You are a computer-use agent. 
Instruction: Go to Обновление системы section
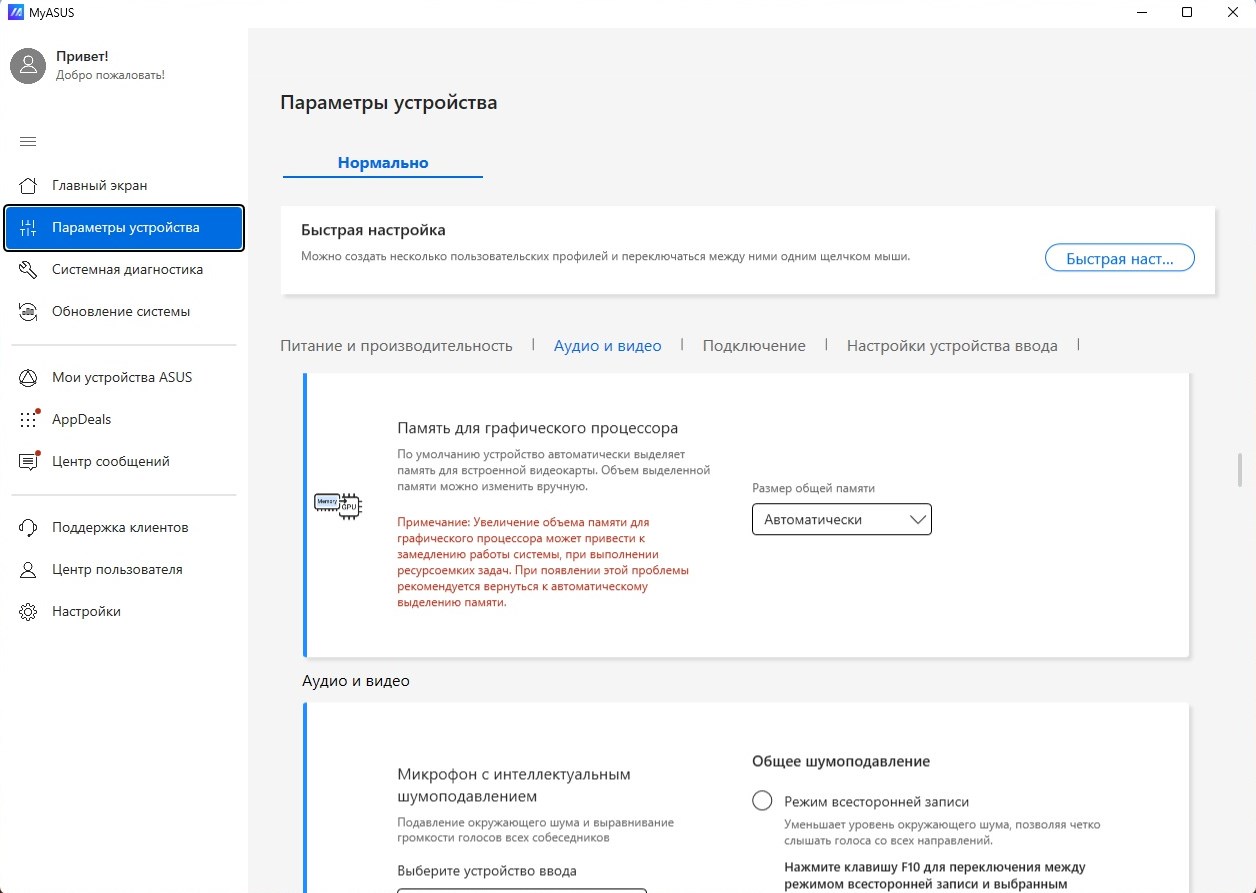(x=124, y=311)
